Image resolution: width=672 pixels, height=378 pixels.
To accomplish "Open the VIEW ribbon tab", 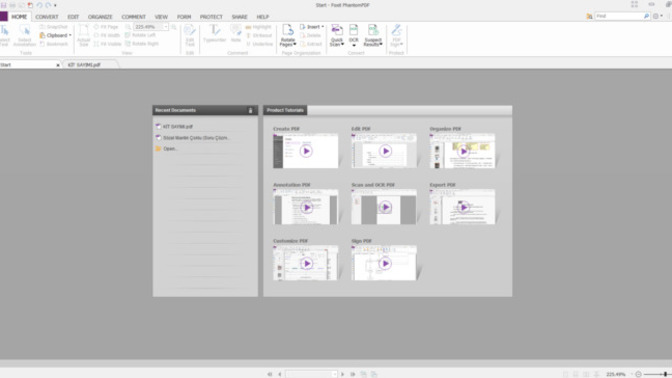I will coord(161,17).
